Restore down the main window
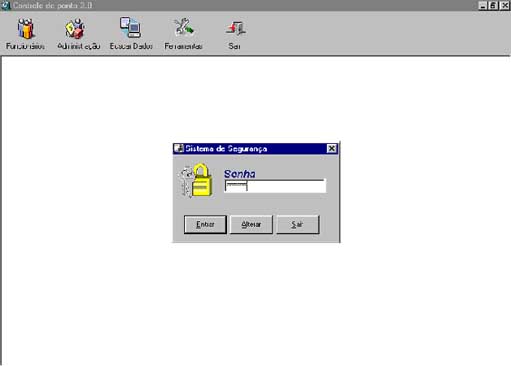Viewport: 511px width, 366px height. point(493,6)
